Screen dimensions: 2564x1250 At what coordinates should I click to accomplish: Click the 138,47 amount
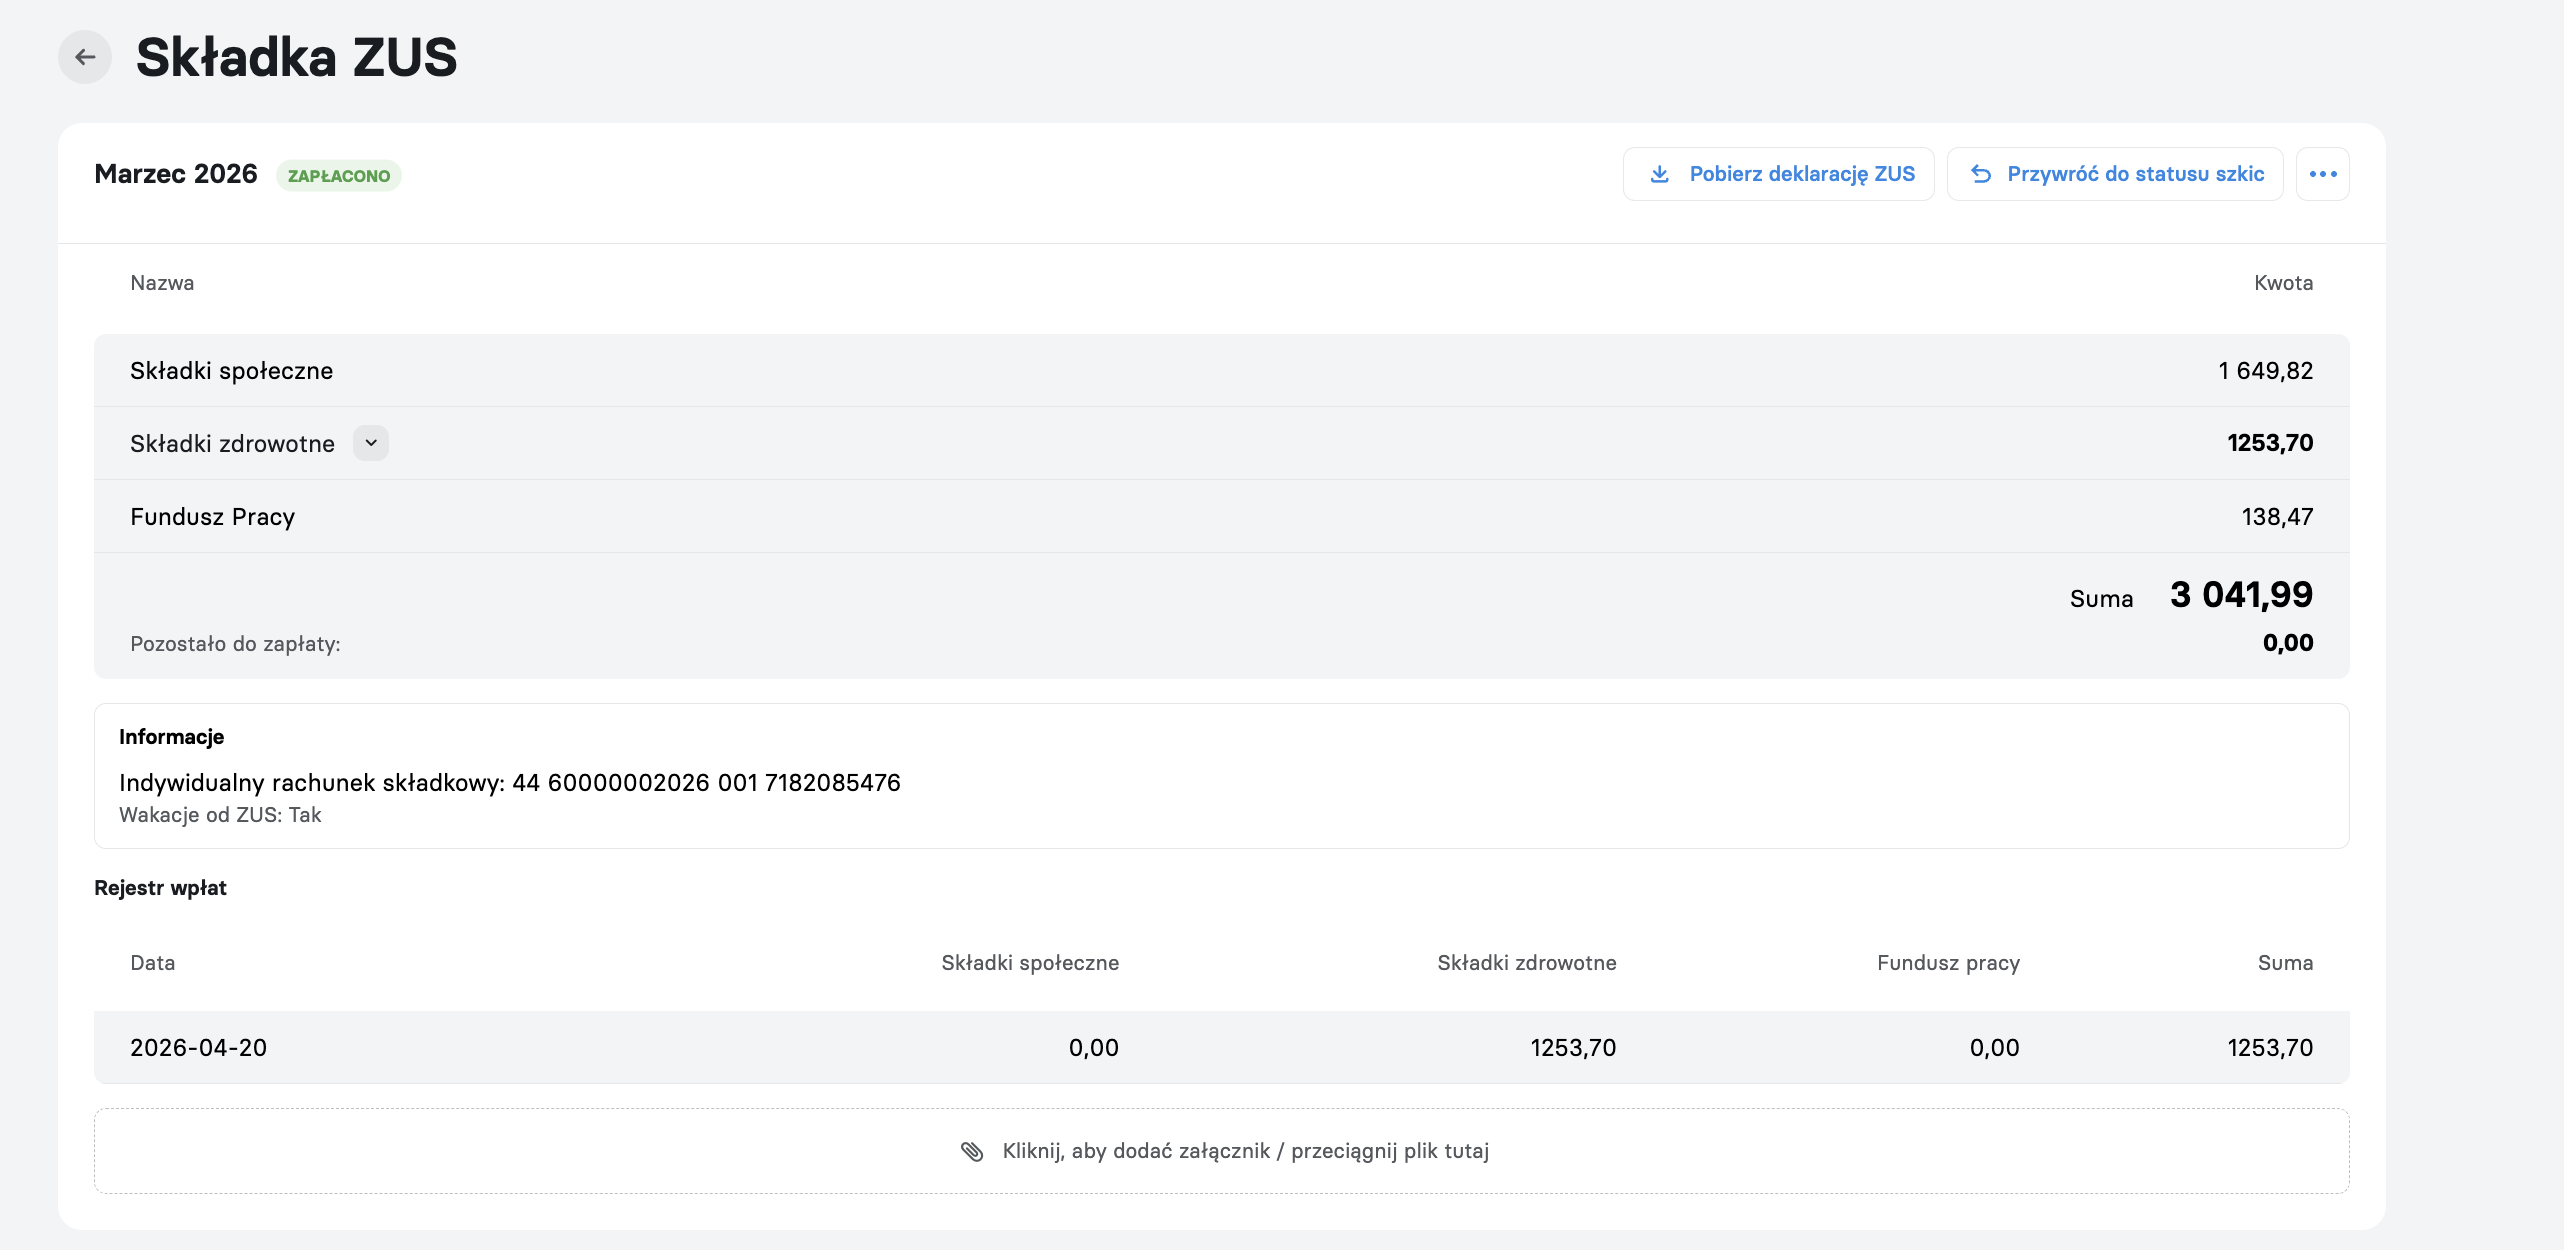pyautogui.click(x=2277, y=517)
